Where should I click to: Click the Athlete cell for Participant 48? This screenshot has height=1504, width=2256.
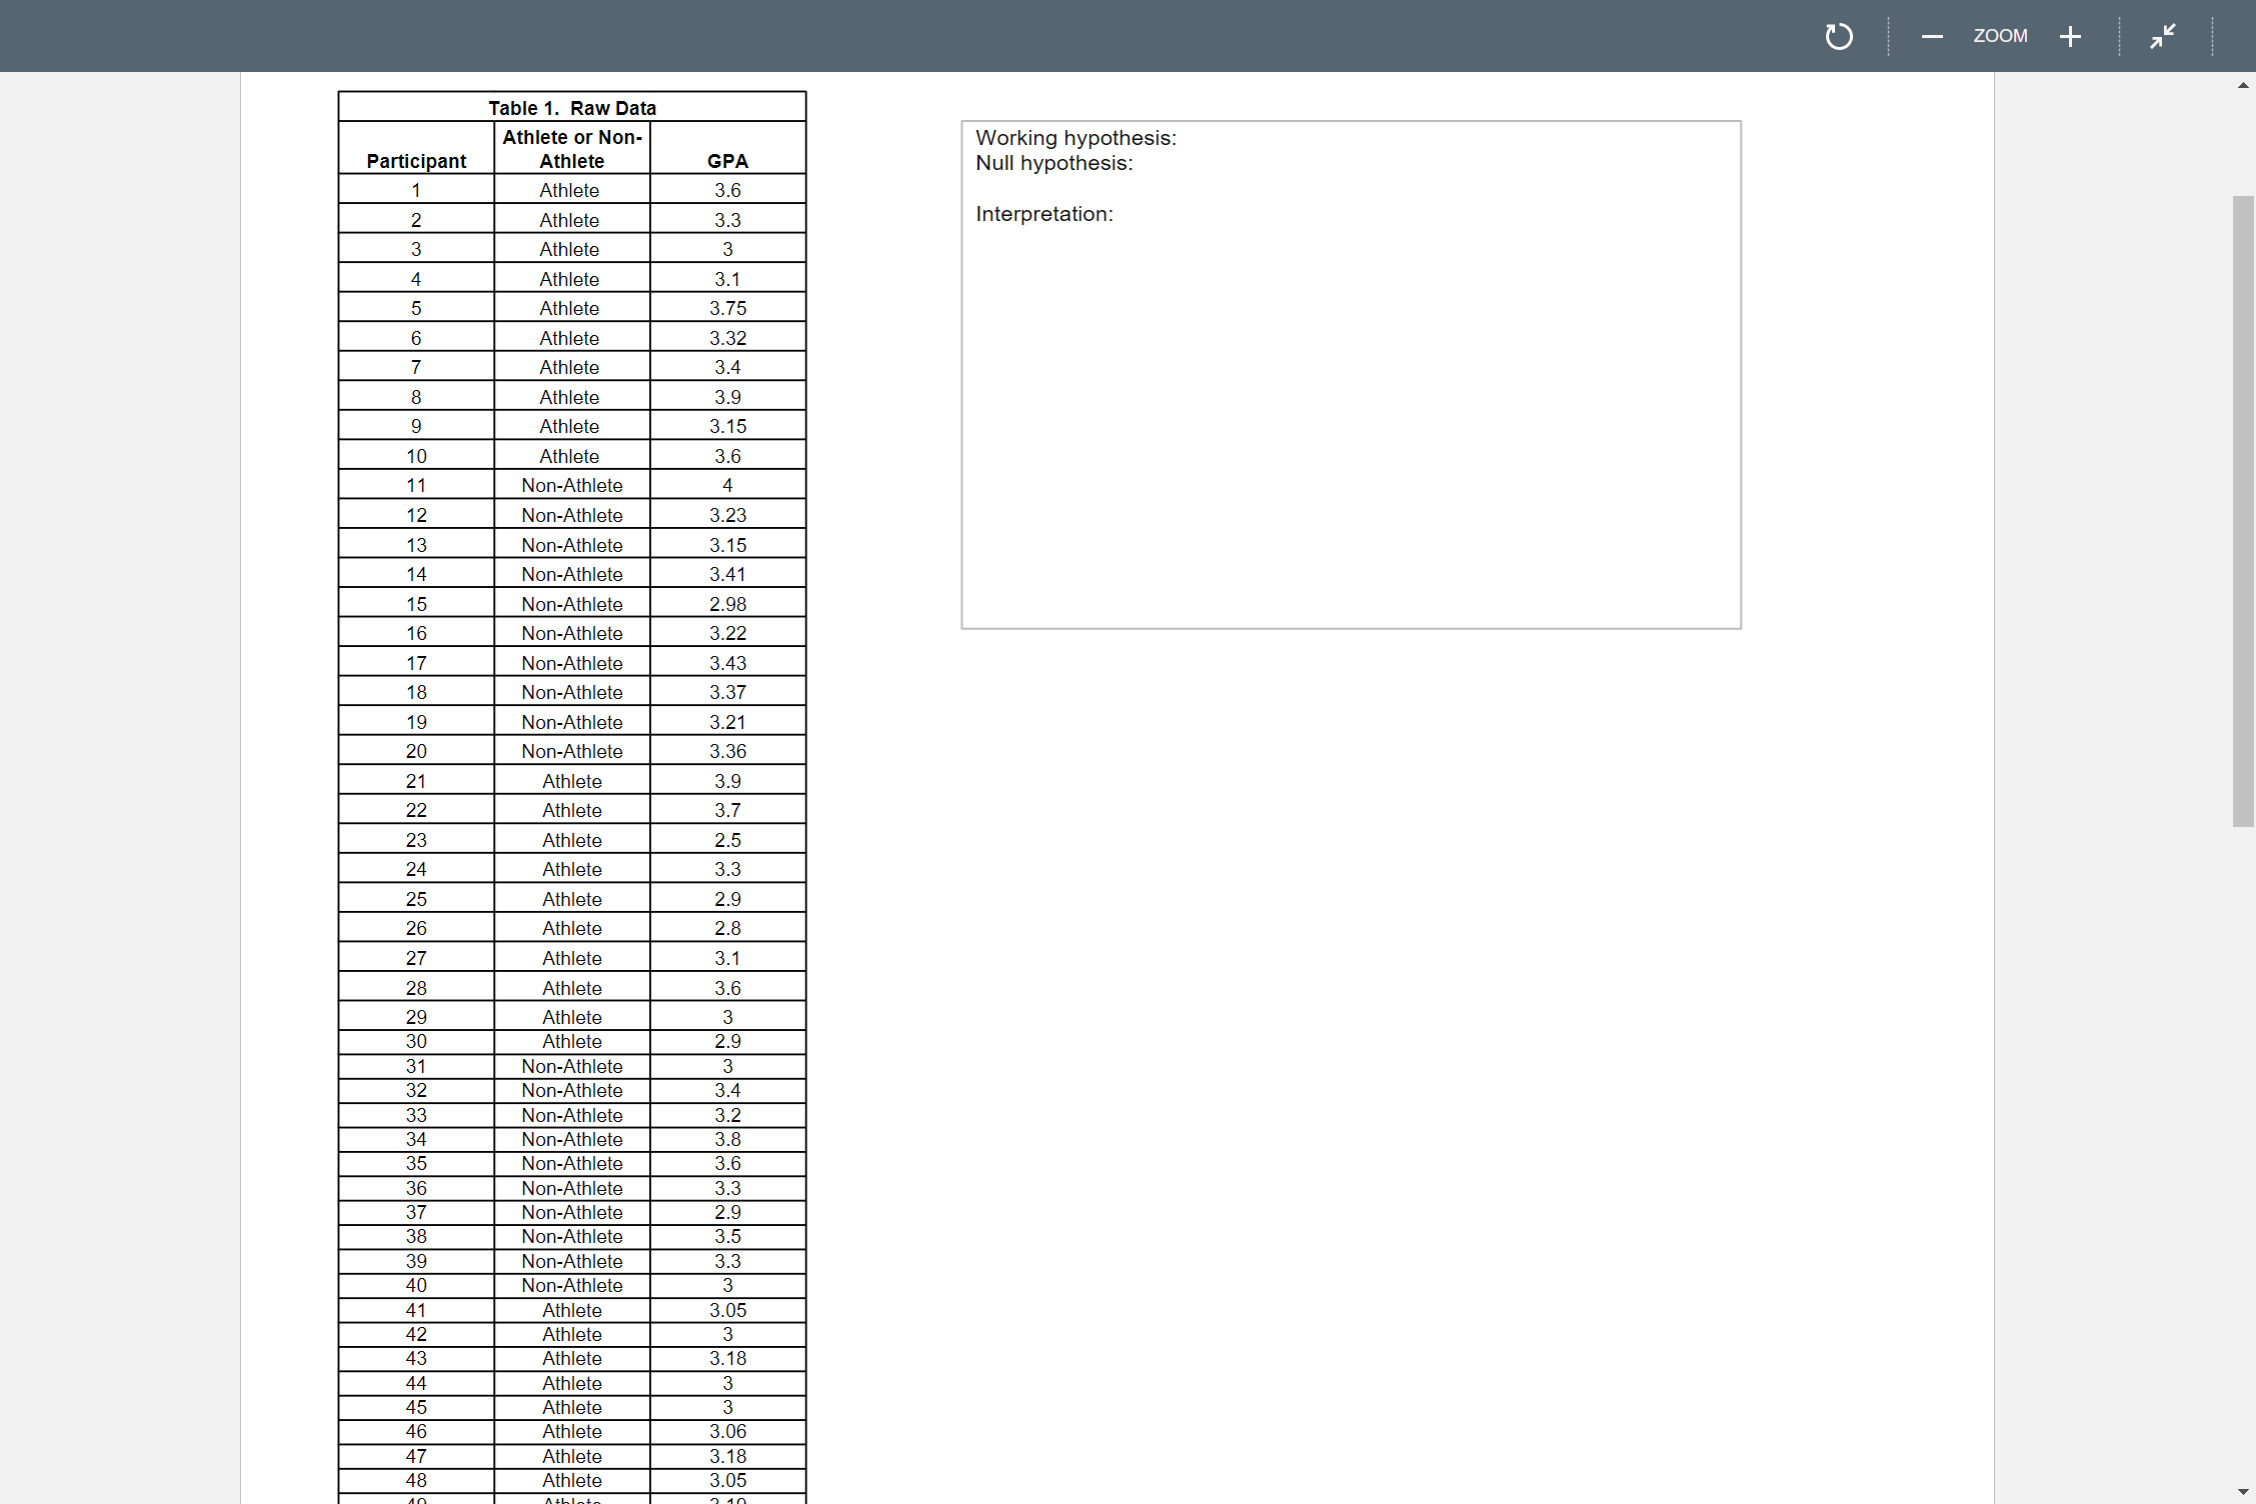(x=571, y=1481)
